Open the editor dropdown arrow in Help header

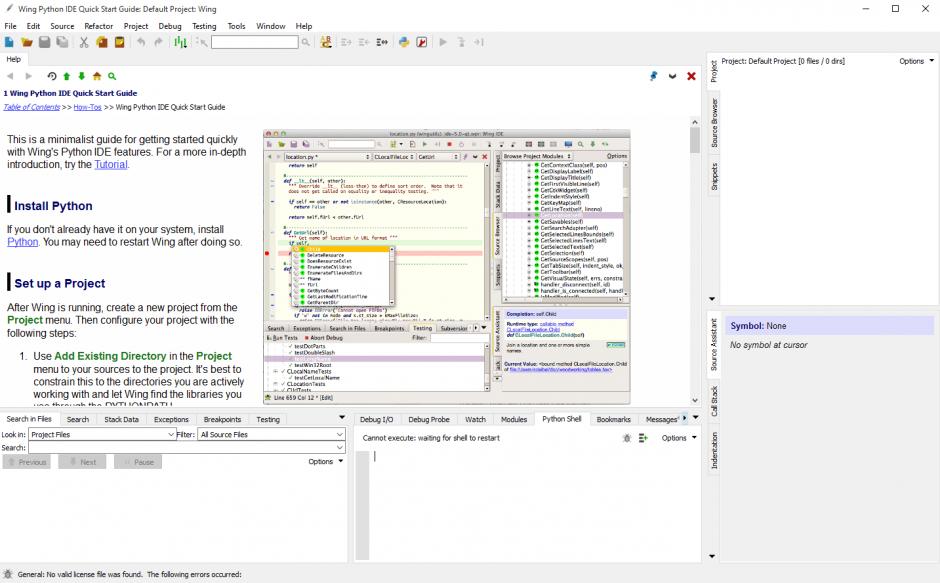(x=673, y=76)
